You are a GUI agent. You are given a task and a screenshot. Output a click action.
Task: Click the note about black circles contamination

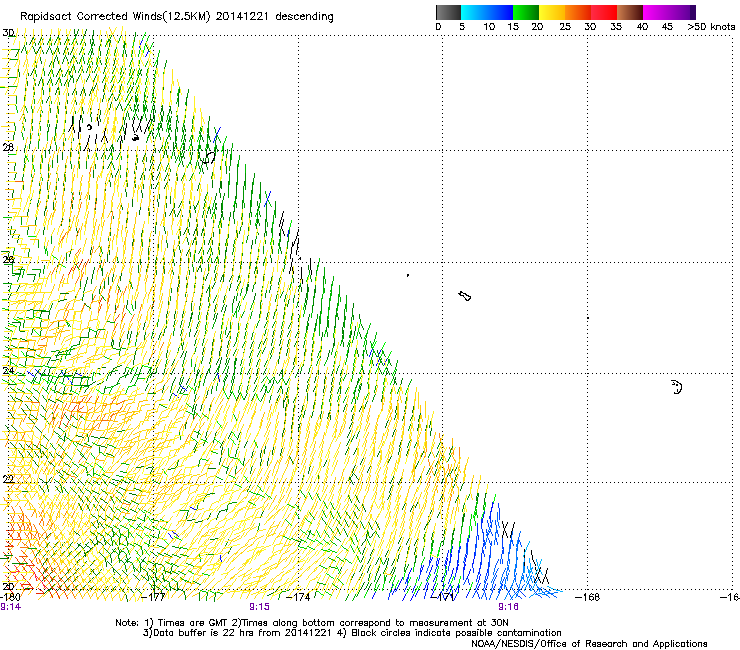pyautogui.click(x=456, y=633)
